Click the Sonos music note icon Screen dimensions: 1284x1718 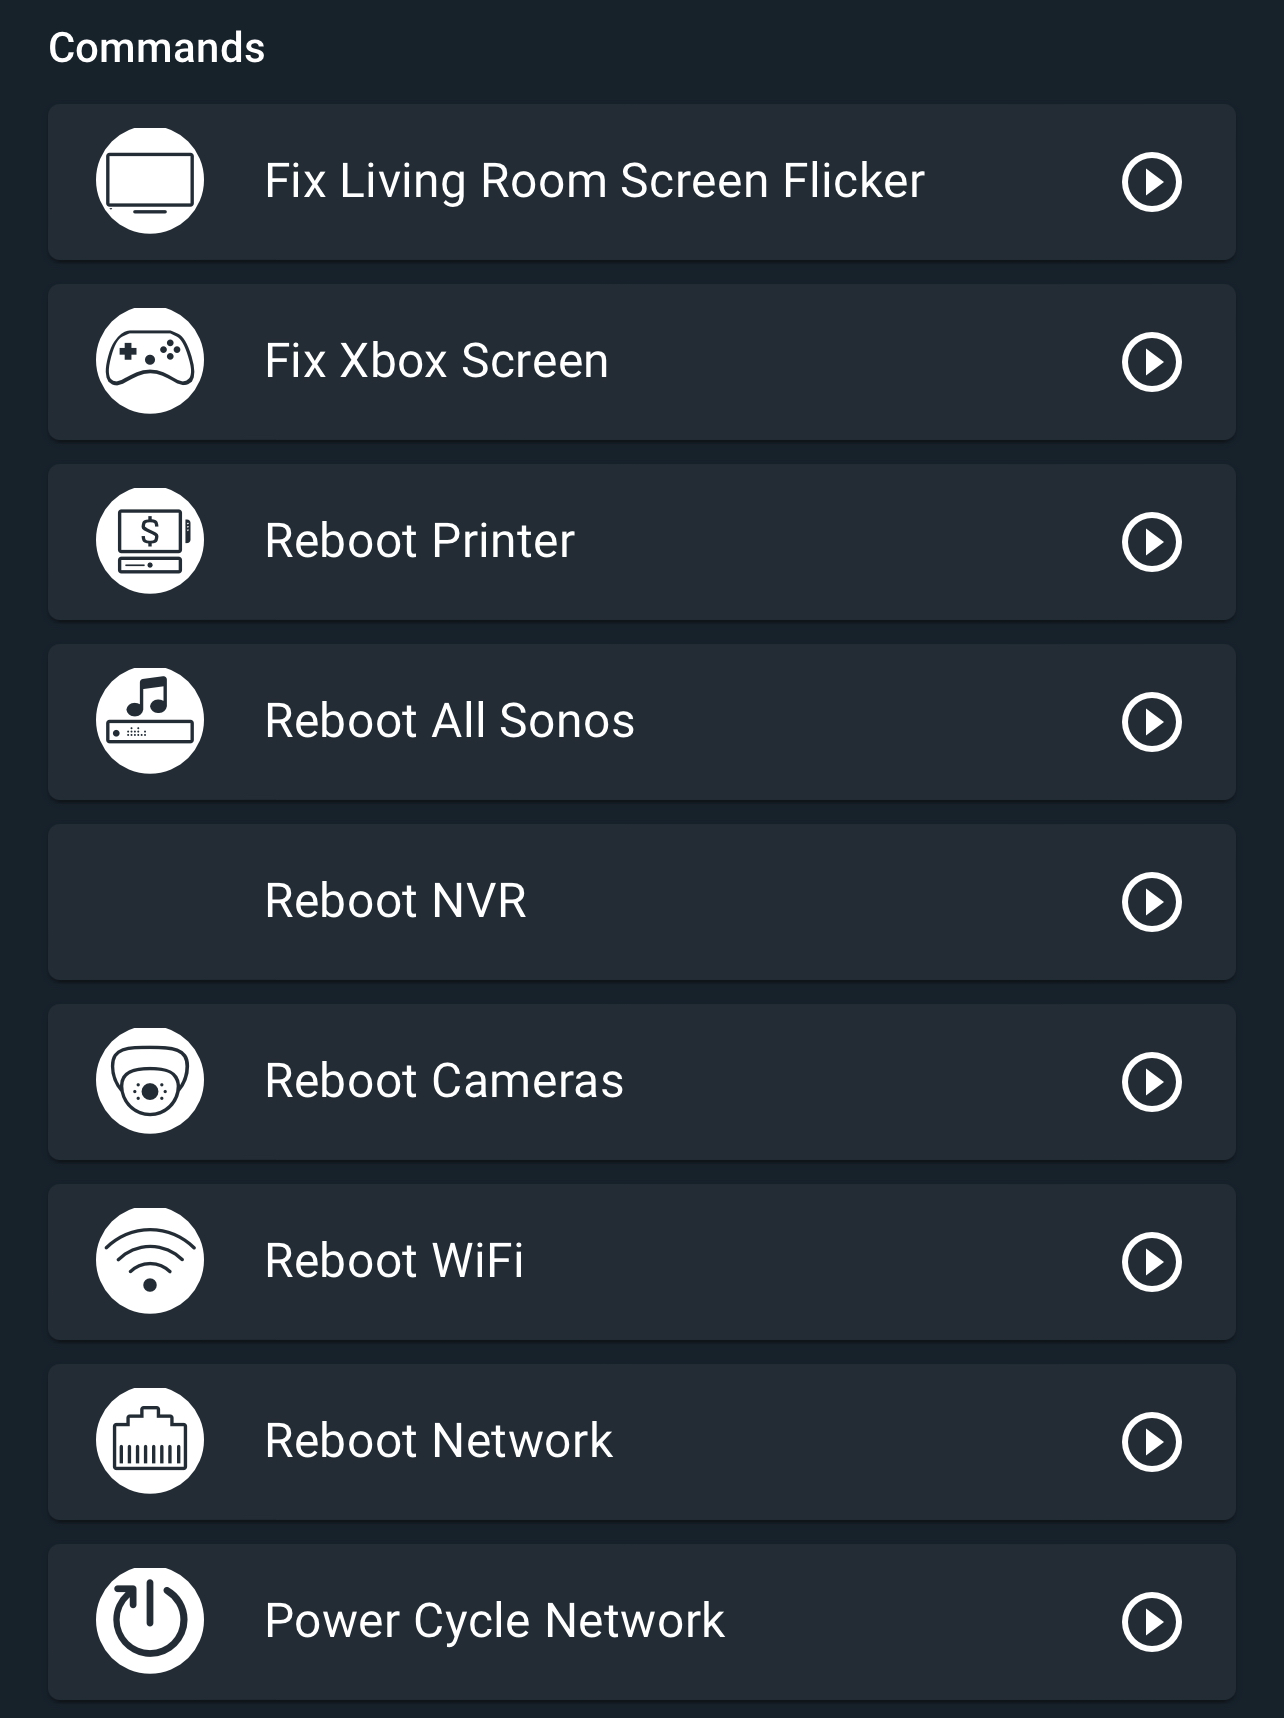(x=150, y=721)
